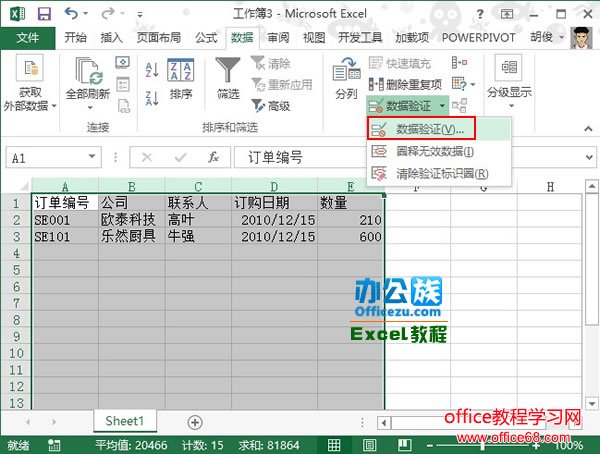Screen dimensions: 600x454
Task: Choose 数据验证(V)... menu item
Action: point(438,129)
